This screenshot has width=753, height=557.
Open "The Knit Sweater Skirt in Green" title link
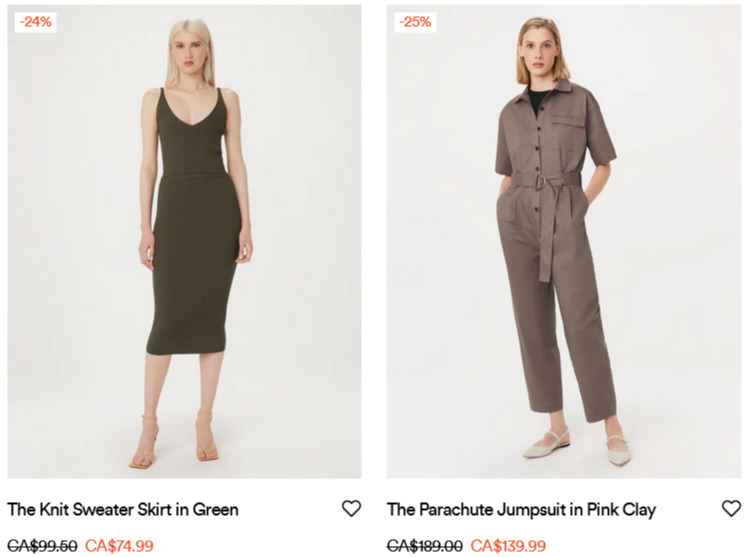[x=123, y=509]
